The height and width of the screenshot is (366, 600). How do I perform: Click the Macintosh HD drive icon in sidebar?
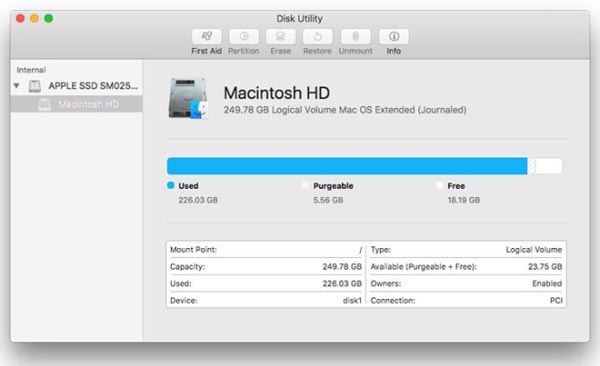44,104
